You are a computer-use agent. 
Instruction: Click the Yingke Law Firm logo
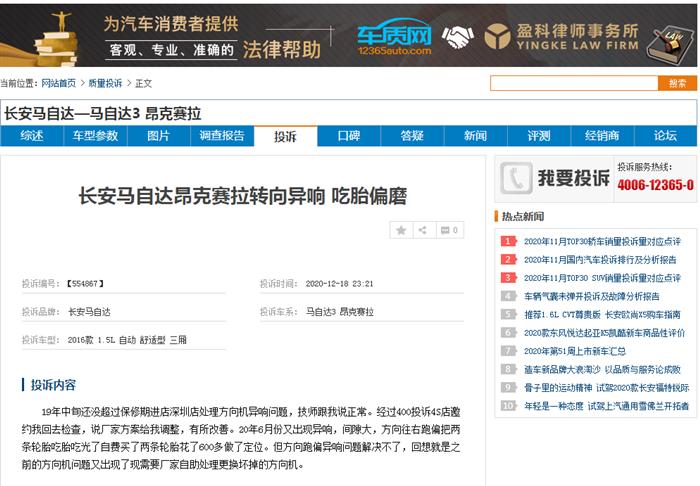(562, 37)
